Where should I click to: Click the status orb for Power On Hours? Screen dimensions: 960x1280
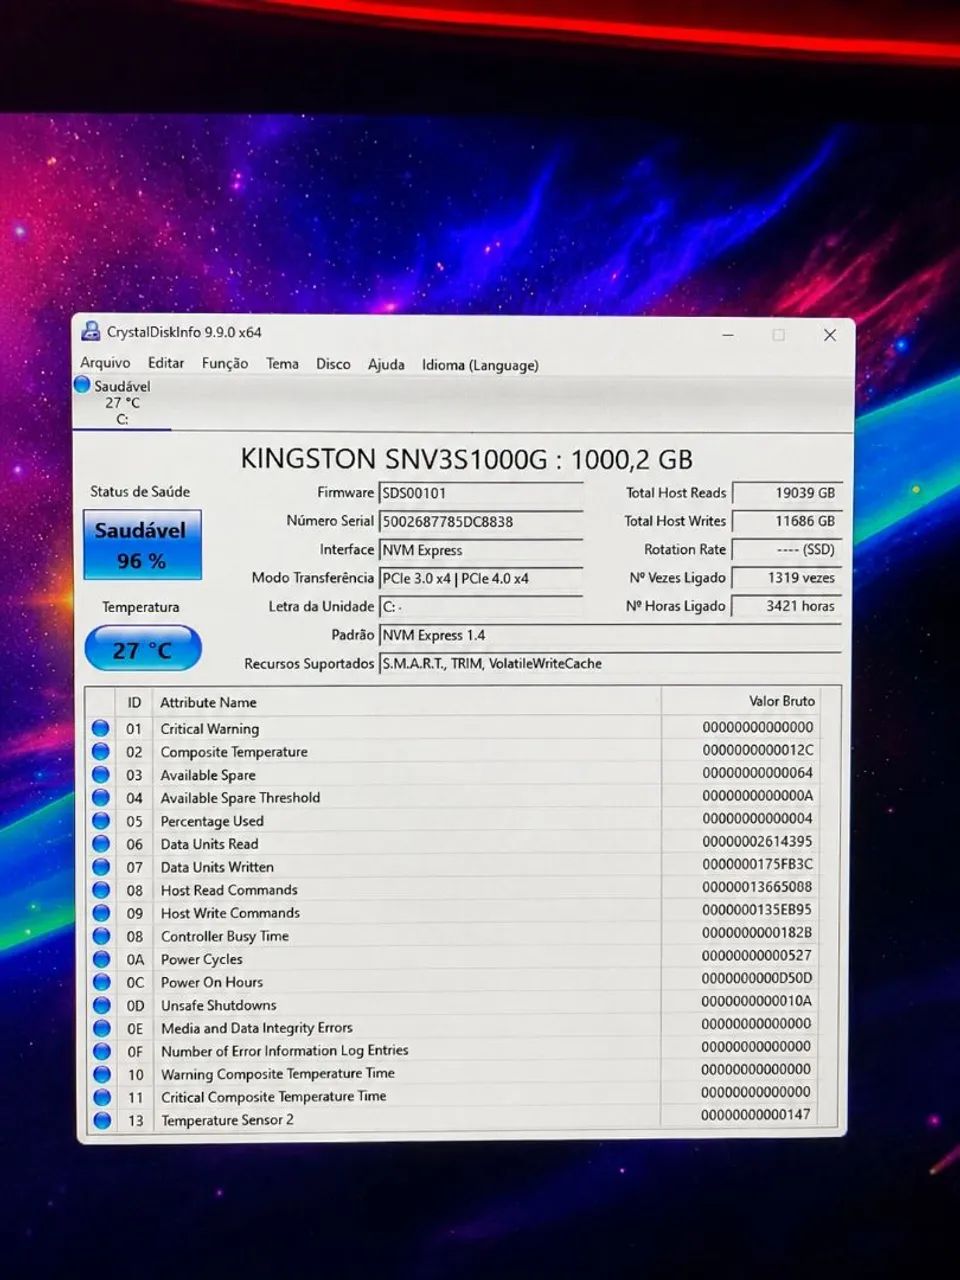(101, 981)
